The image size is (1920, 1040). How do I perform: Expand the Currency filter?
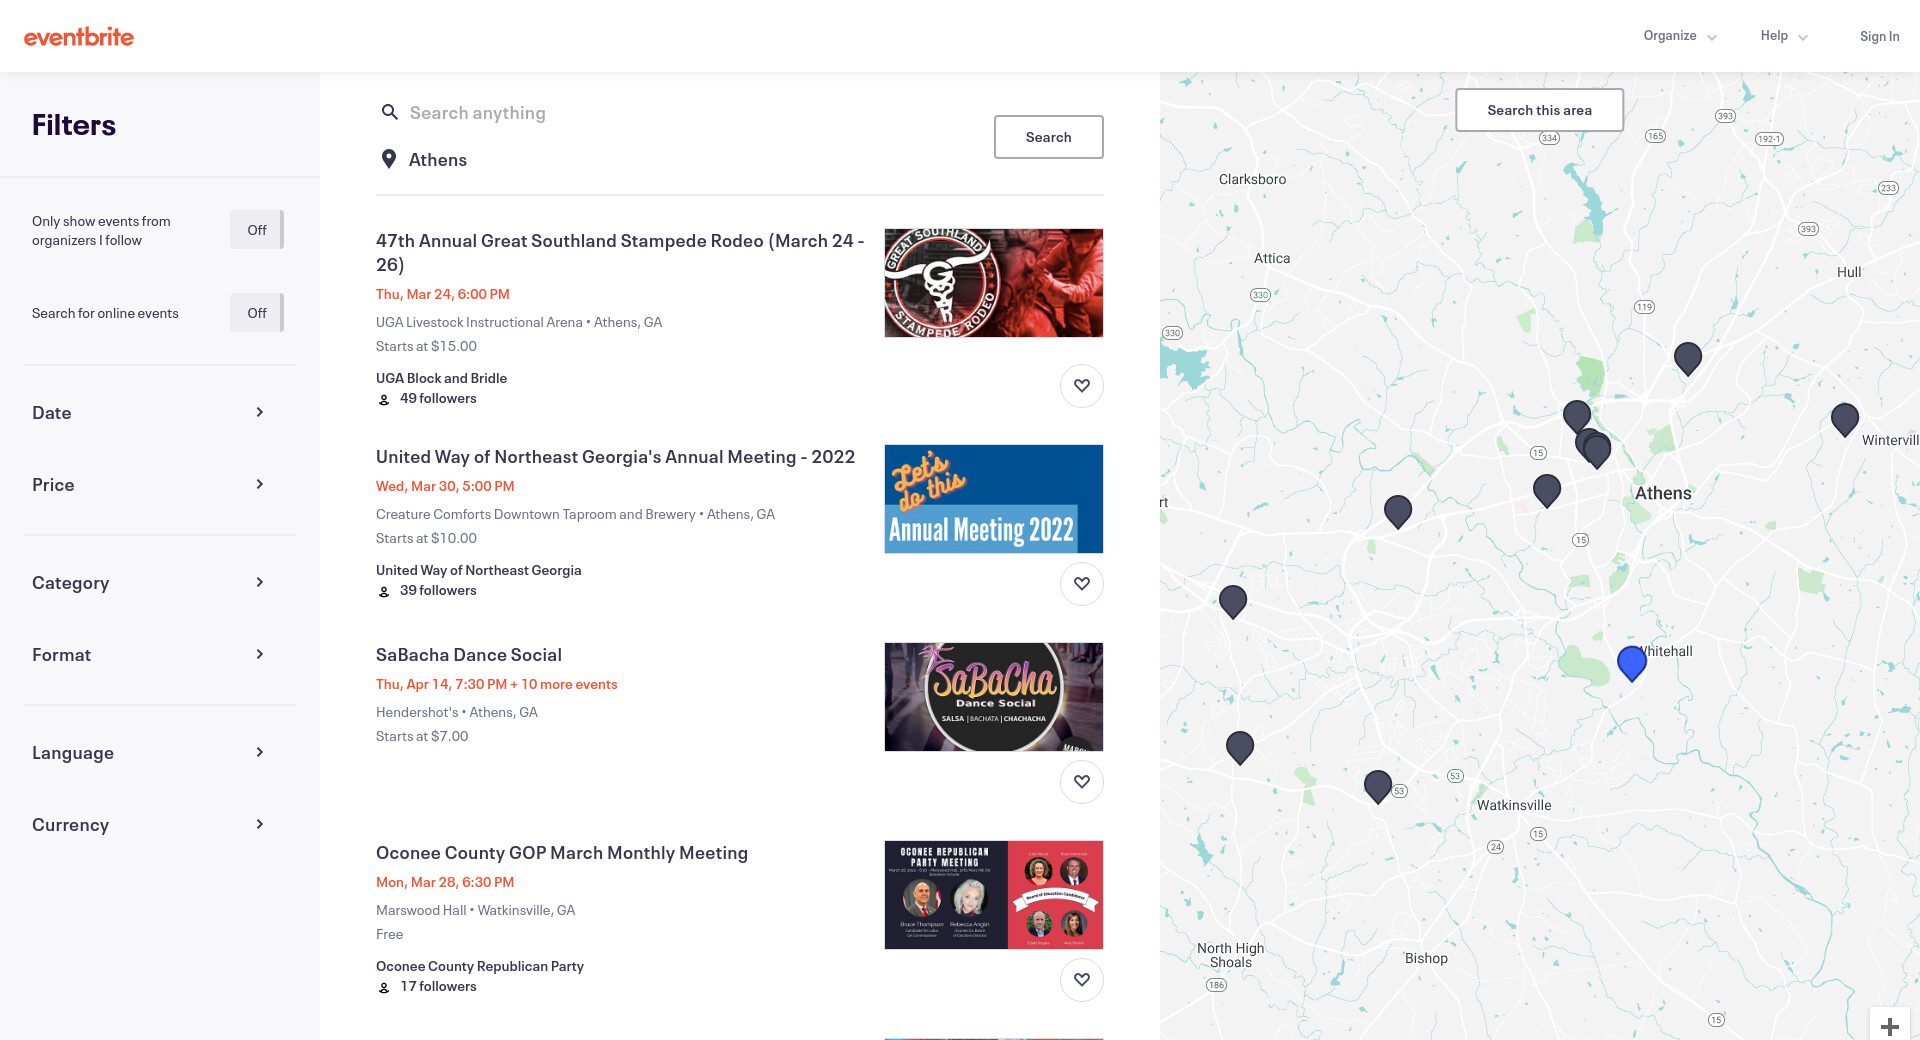(150, 825)
